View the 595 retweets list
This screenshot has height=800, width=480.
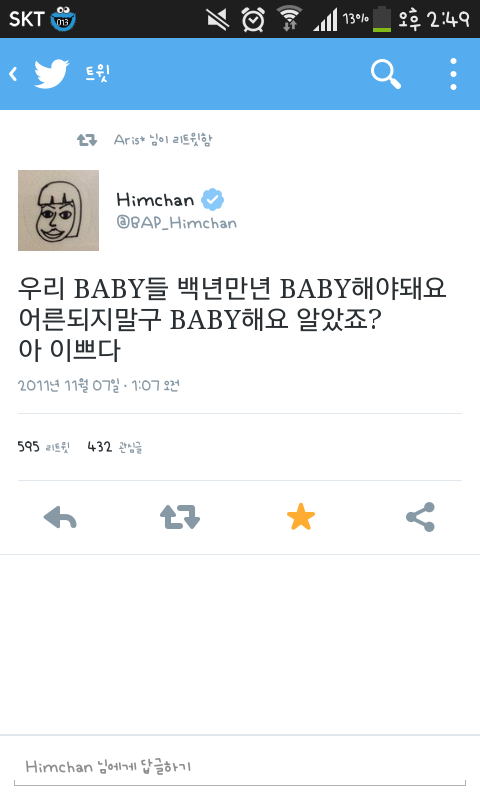pyautogui.click(x=43, y=447)
